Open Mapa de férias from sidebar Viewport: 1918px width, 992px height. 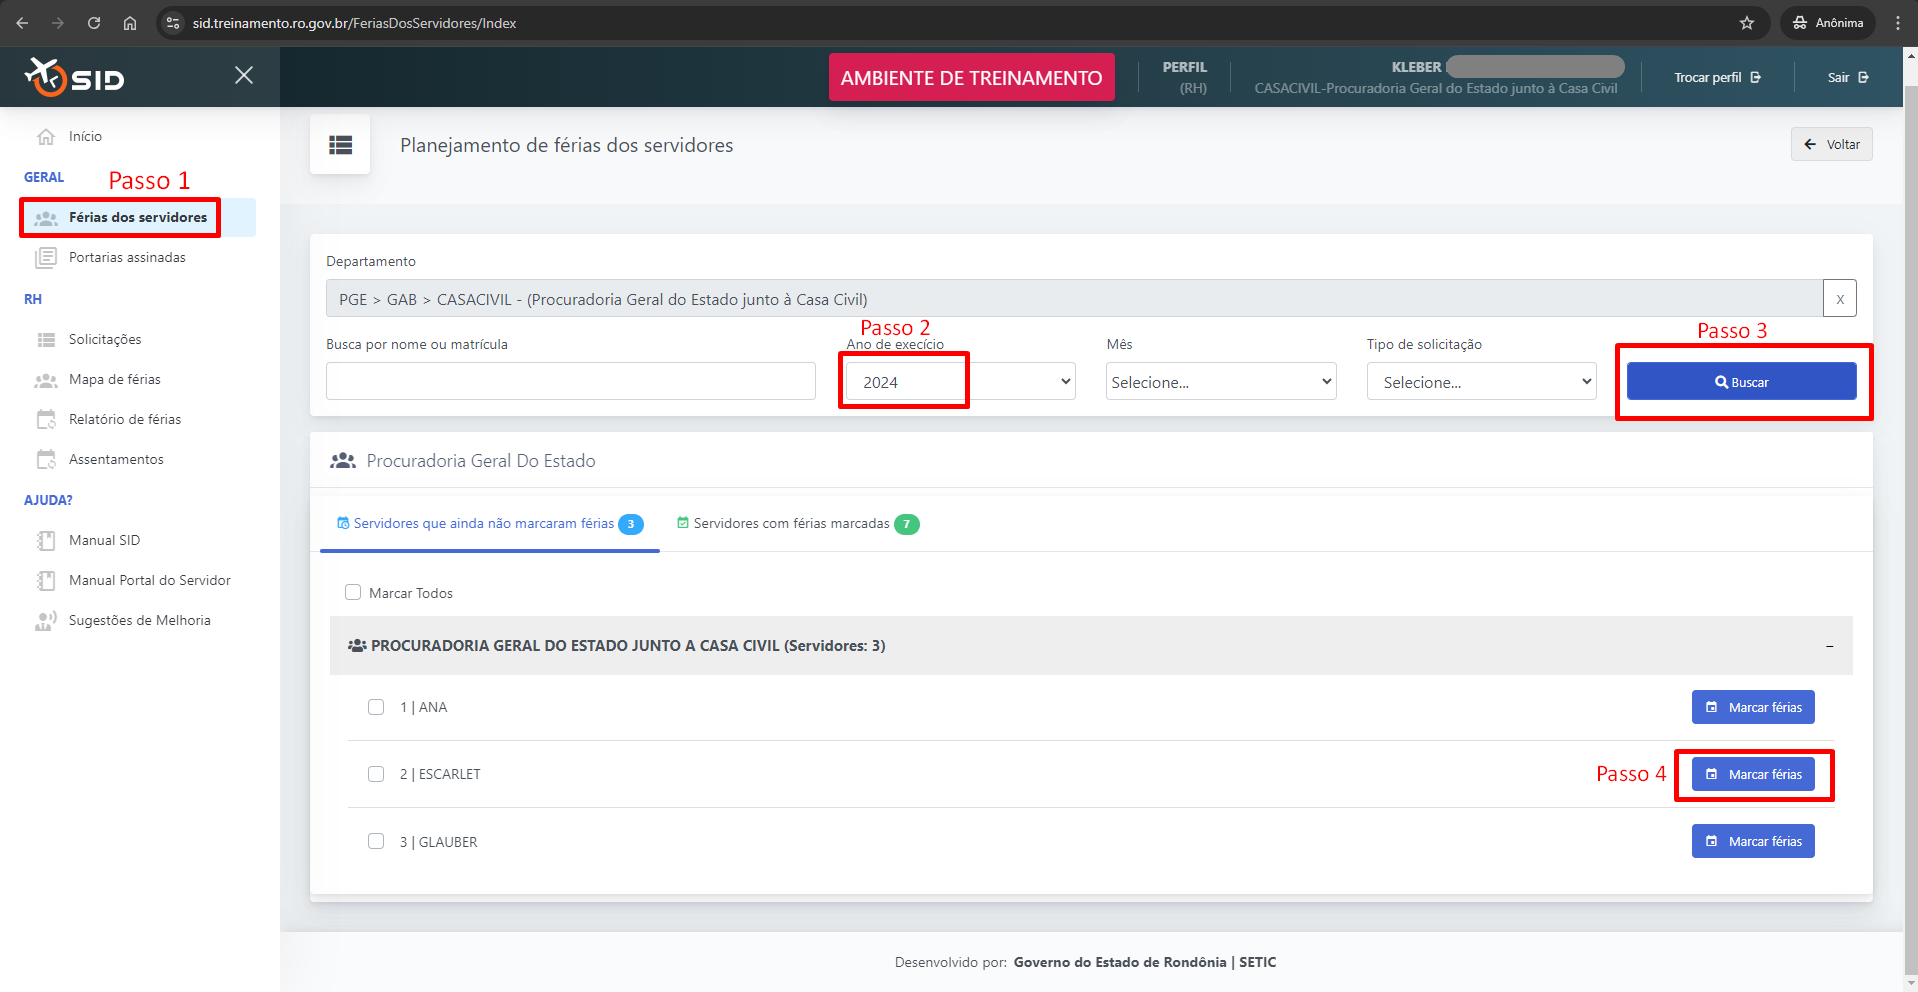pos(114,379)
